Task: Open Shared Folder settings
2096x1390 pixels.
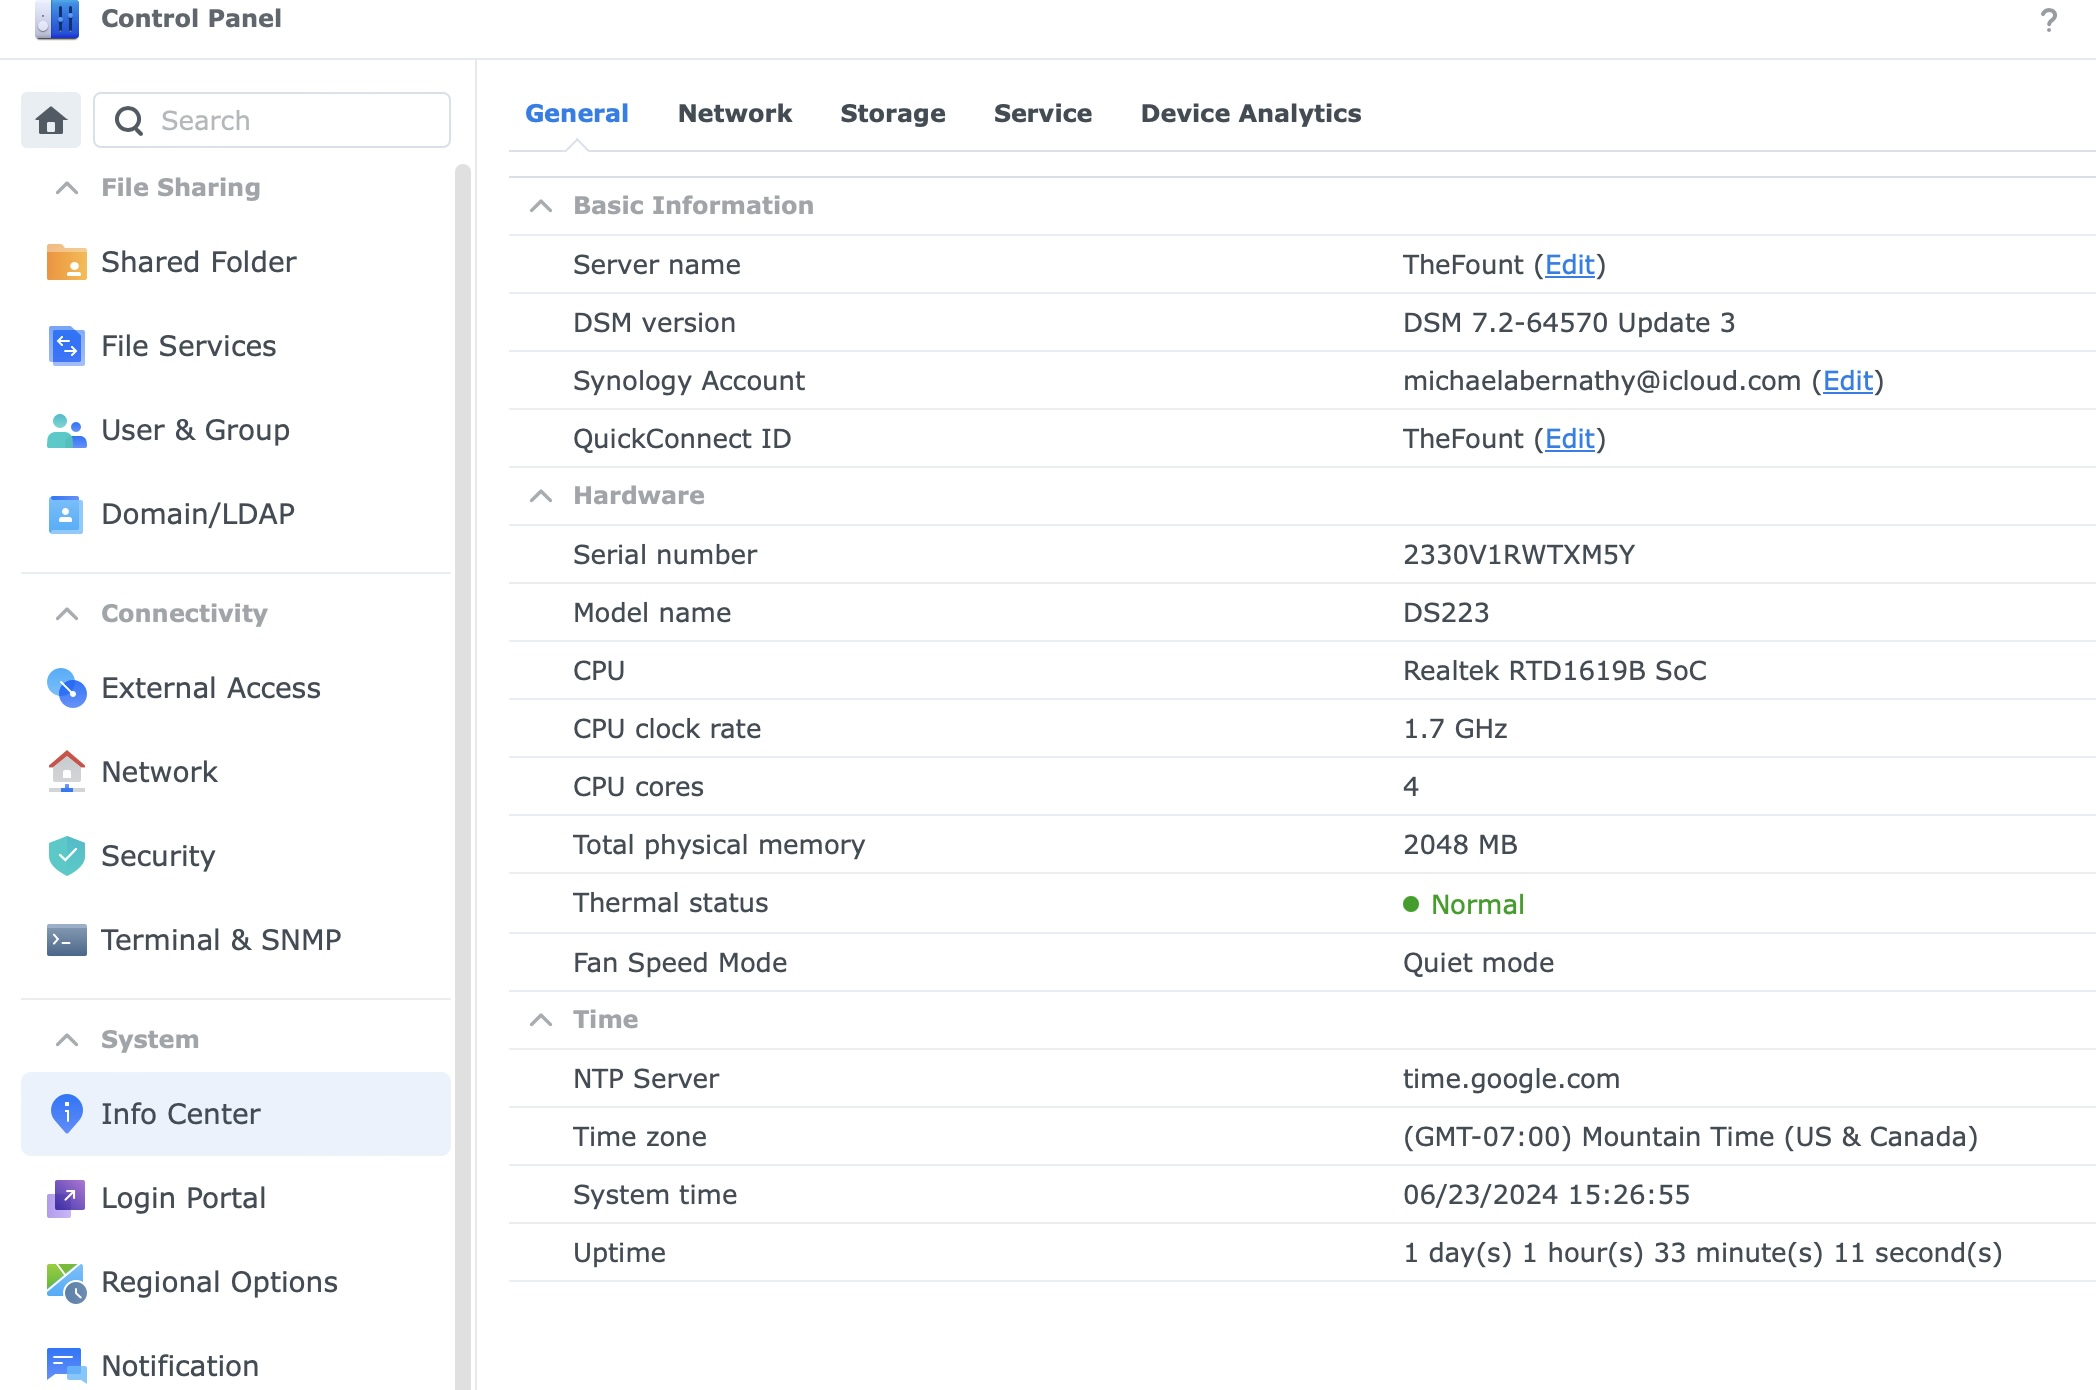Action: [x=198, y=262]
